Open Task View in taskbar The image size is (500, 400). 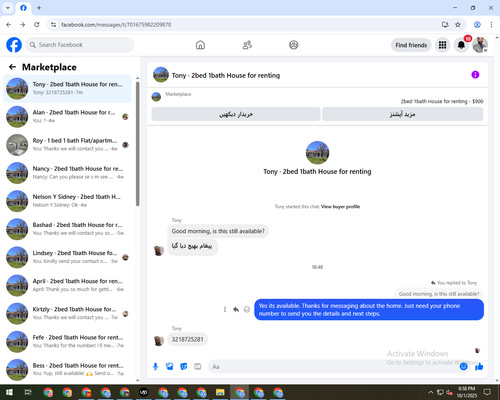tap(28, 392)
